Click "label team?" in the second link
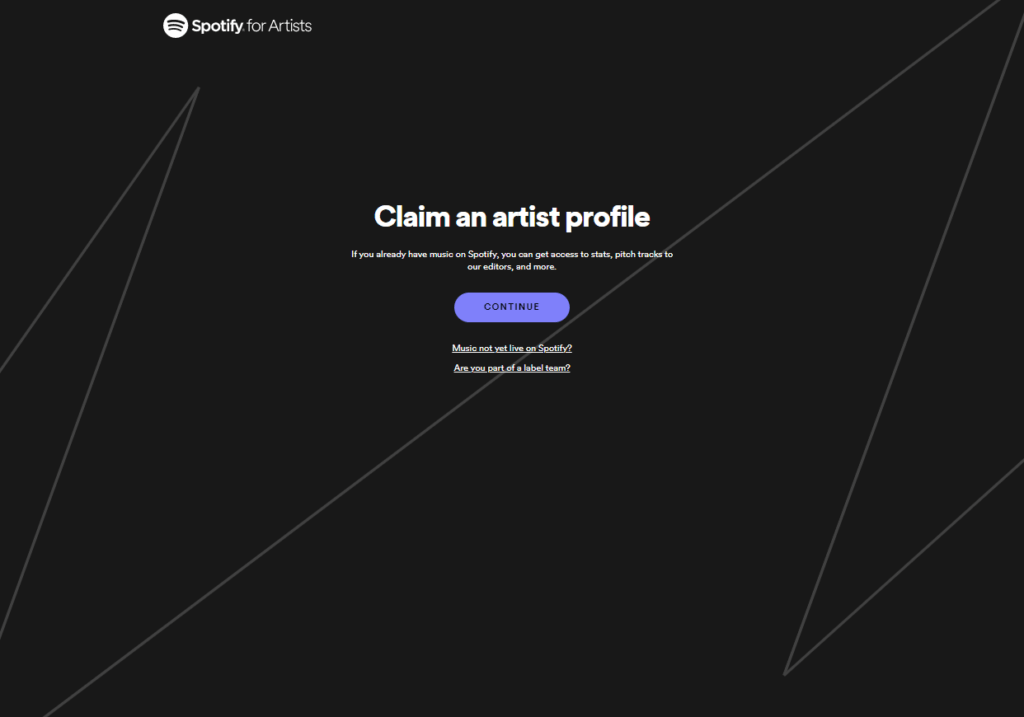Viewport: 1024px width, 717px height. (547, 368)
